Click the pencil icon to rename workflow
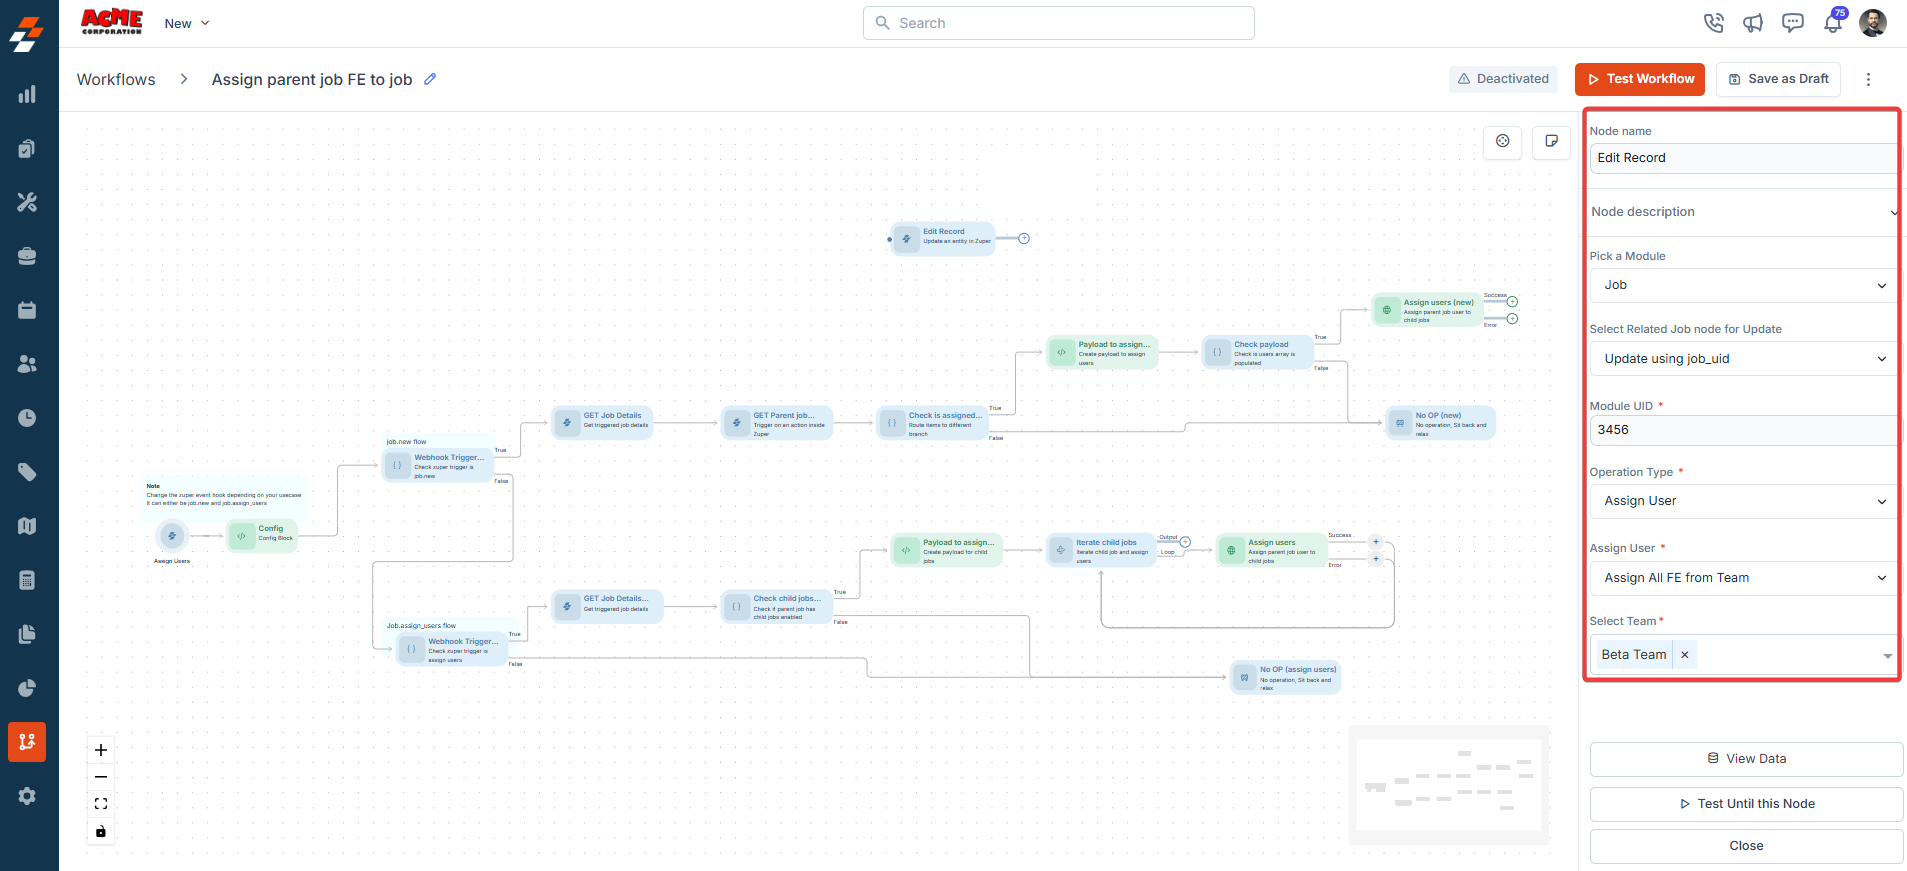This screenshot has height=871, width=1907. (430, 79)
